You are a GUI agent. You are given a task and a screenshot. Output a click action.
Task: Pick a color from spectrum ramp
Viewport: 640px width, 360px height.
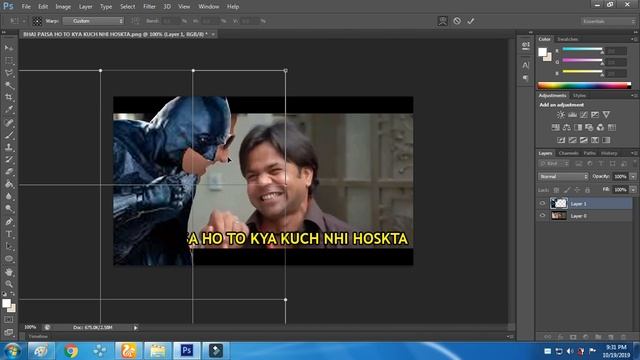pyautogui.click(x=584, y=85)
